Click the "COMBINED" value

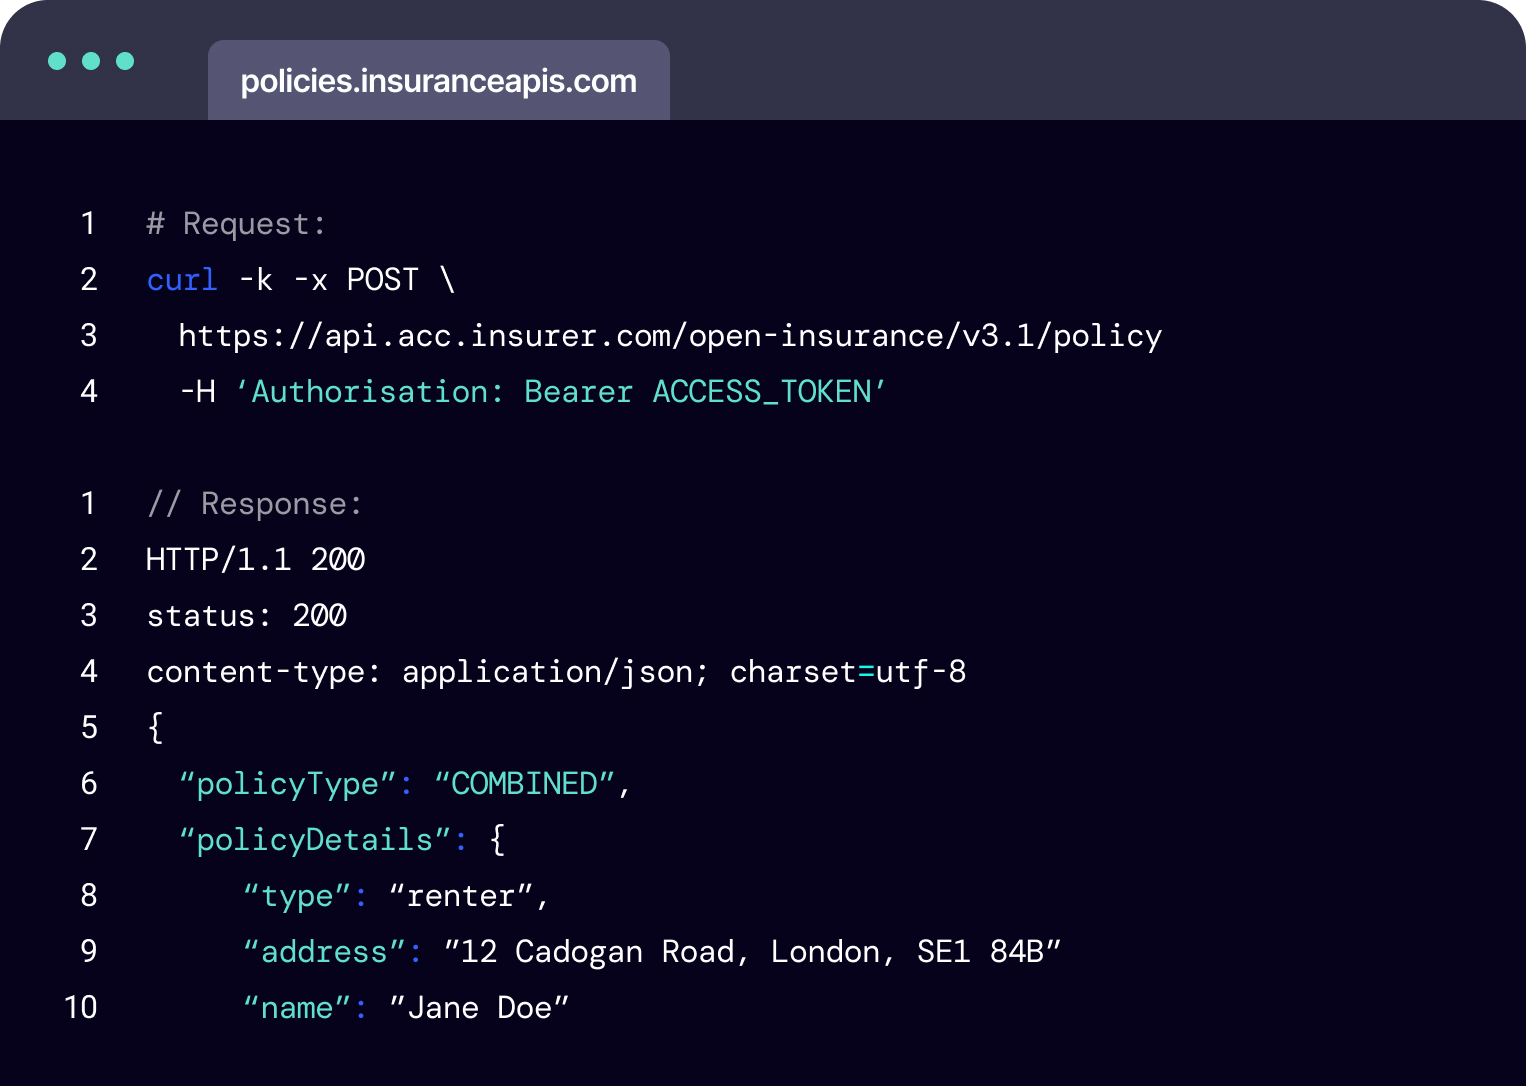pos(524,784)
